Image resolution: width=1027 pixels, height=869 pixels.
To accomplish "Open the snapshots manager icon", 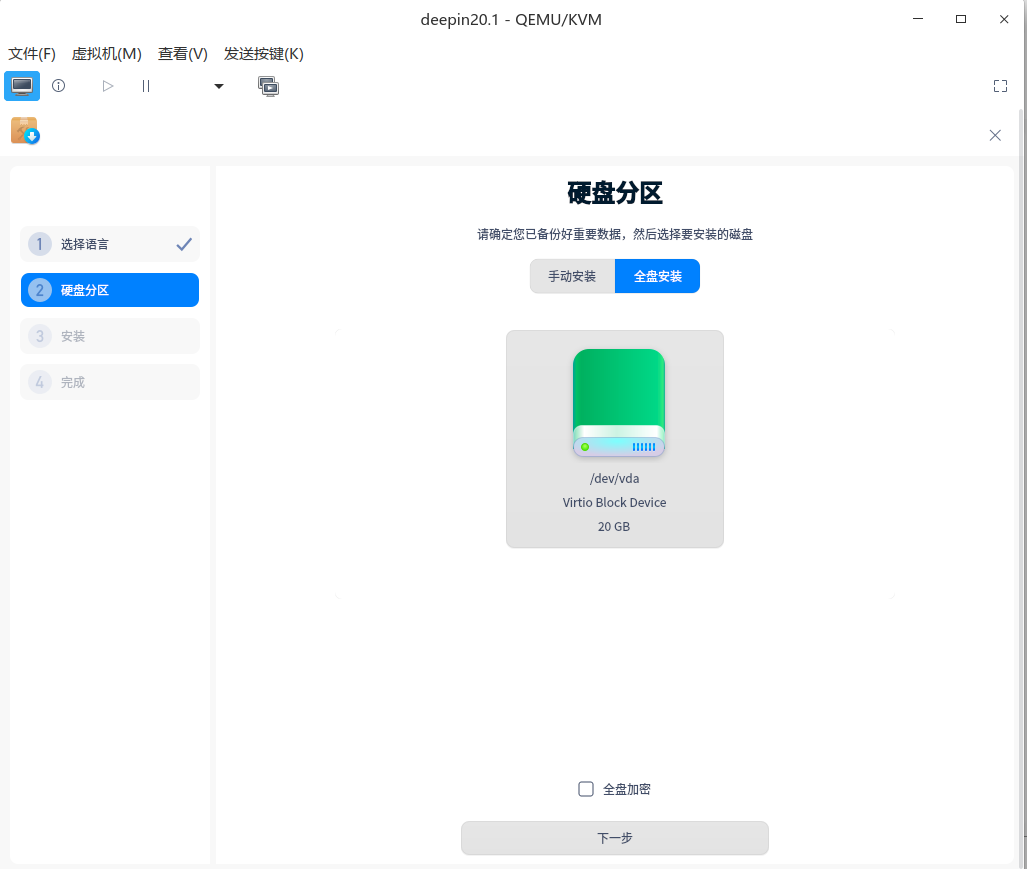I will (x=268, y=86).
